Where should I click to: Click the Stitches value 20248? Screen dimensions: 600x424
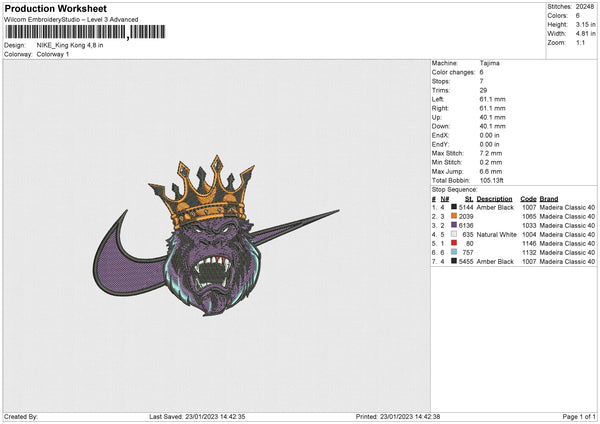585,7
